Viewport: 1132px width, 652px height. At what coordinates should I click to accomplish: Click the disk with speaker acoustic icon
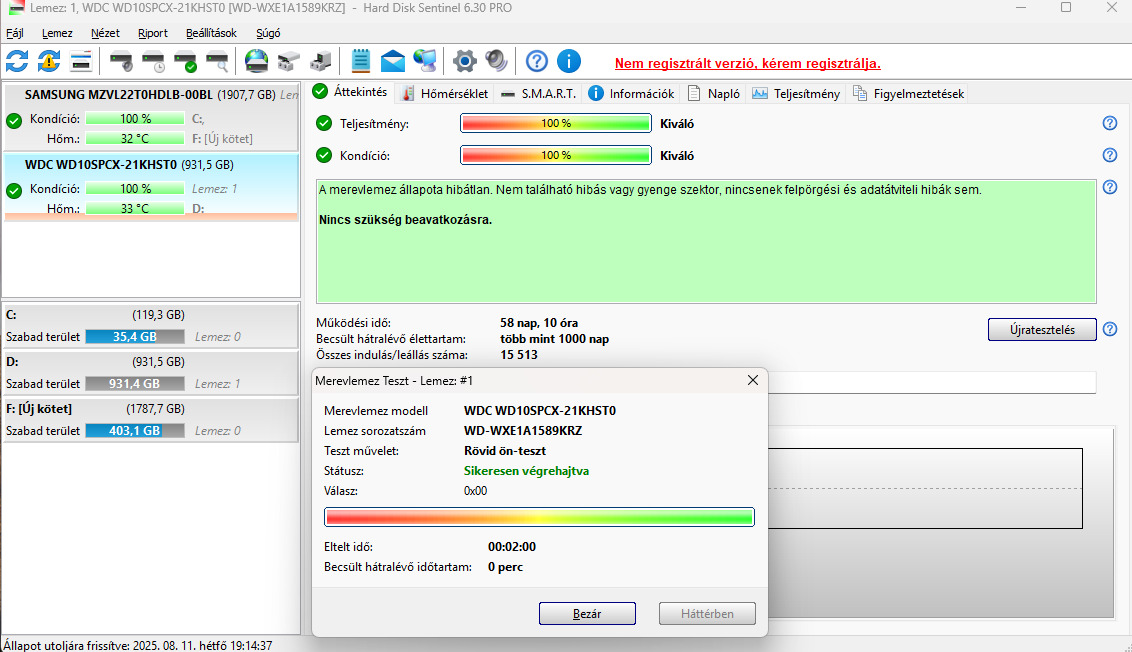tap(121, 61)
